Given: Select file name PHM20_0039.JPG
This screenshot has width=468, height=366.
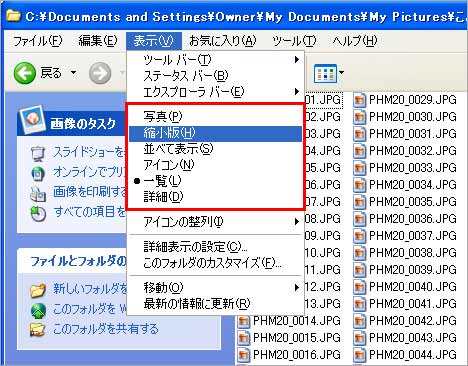Looking at the screenshot, I should [413, 270].
